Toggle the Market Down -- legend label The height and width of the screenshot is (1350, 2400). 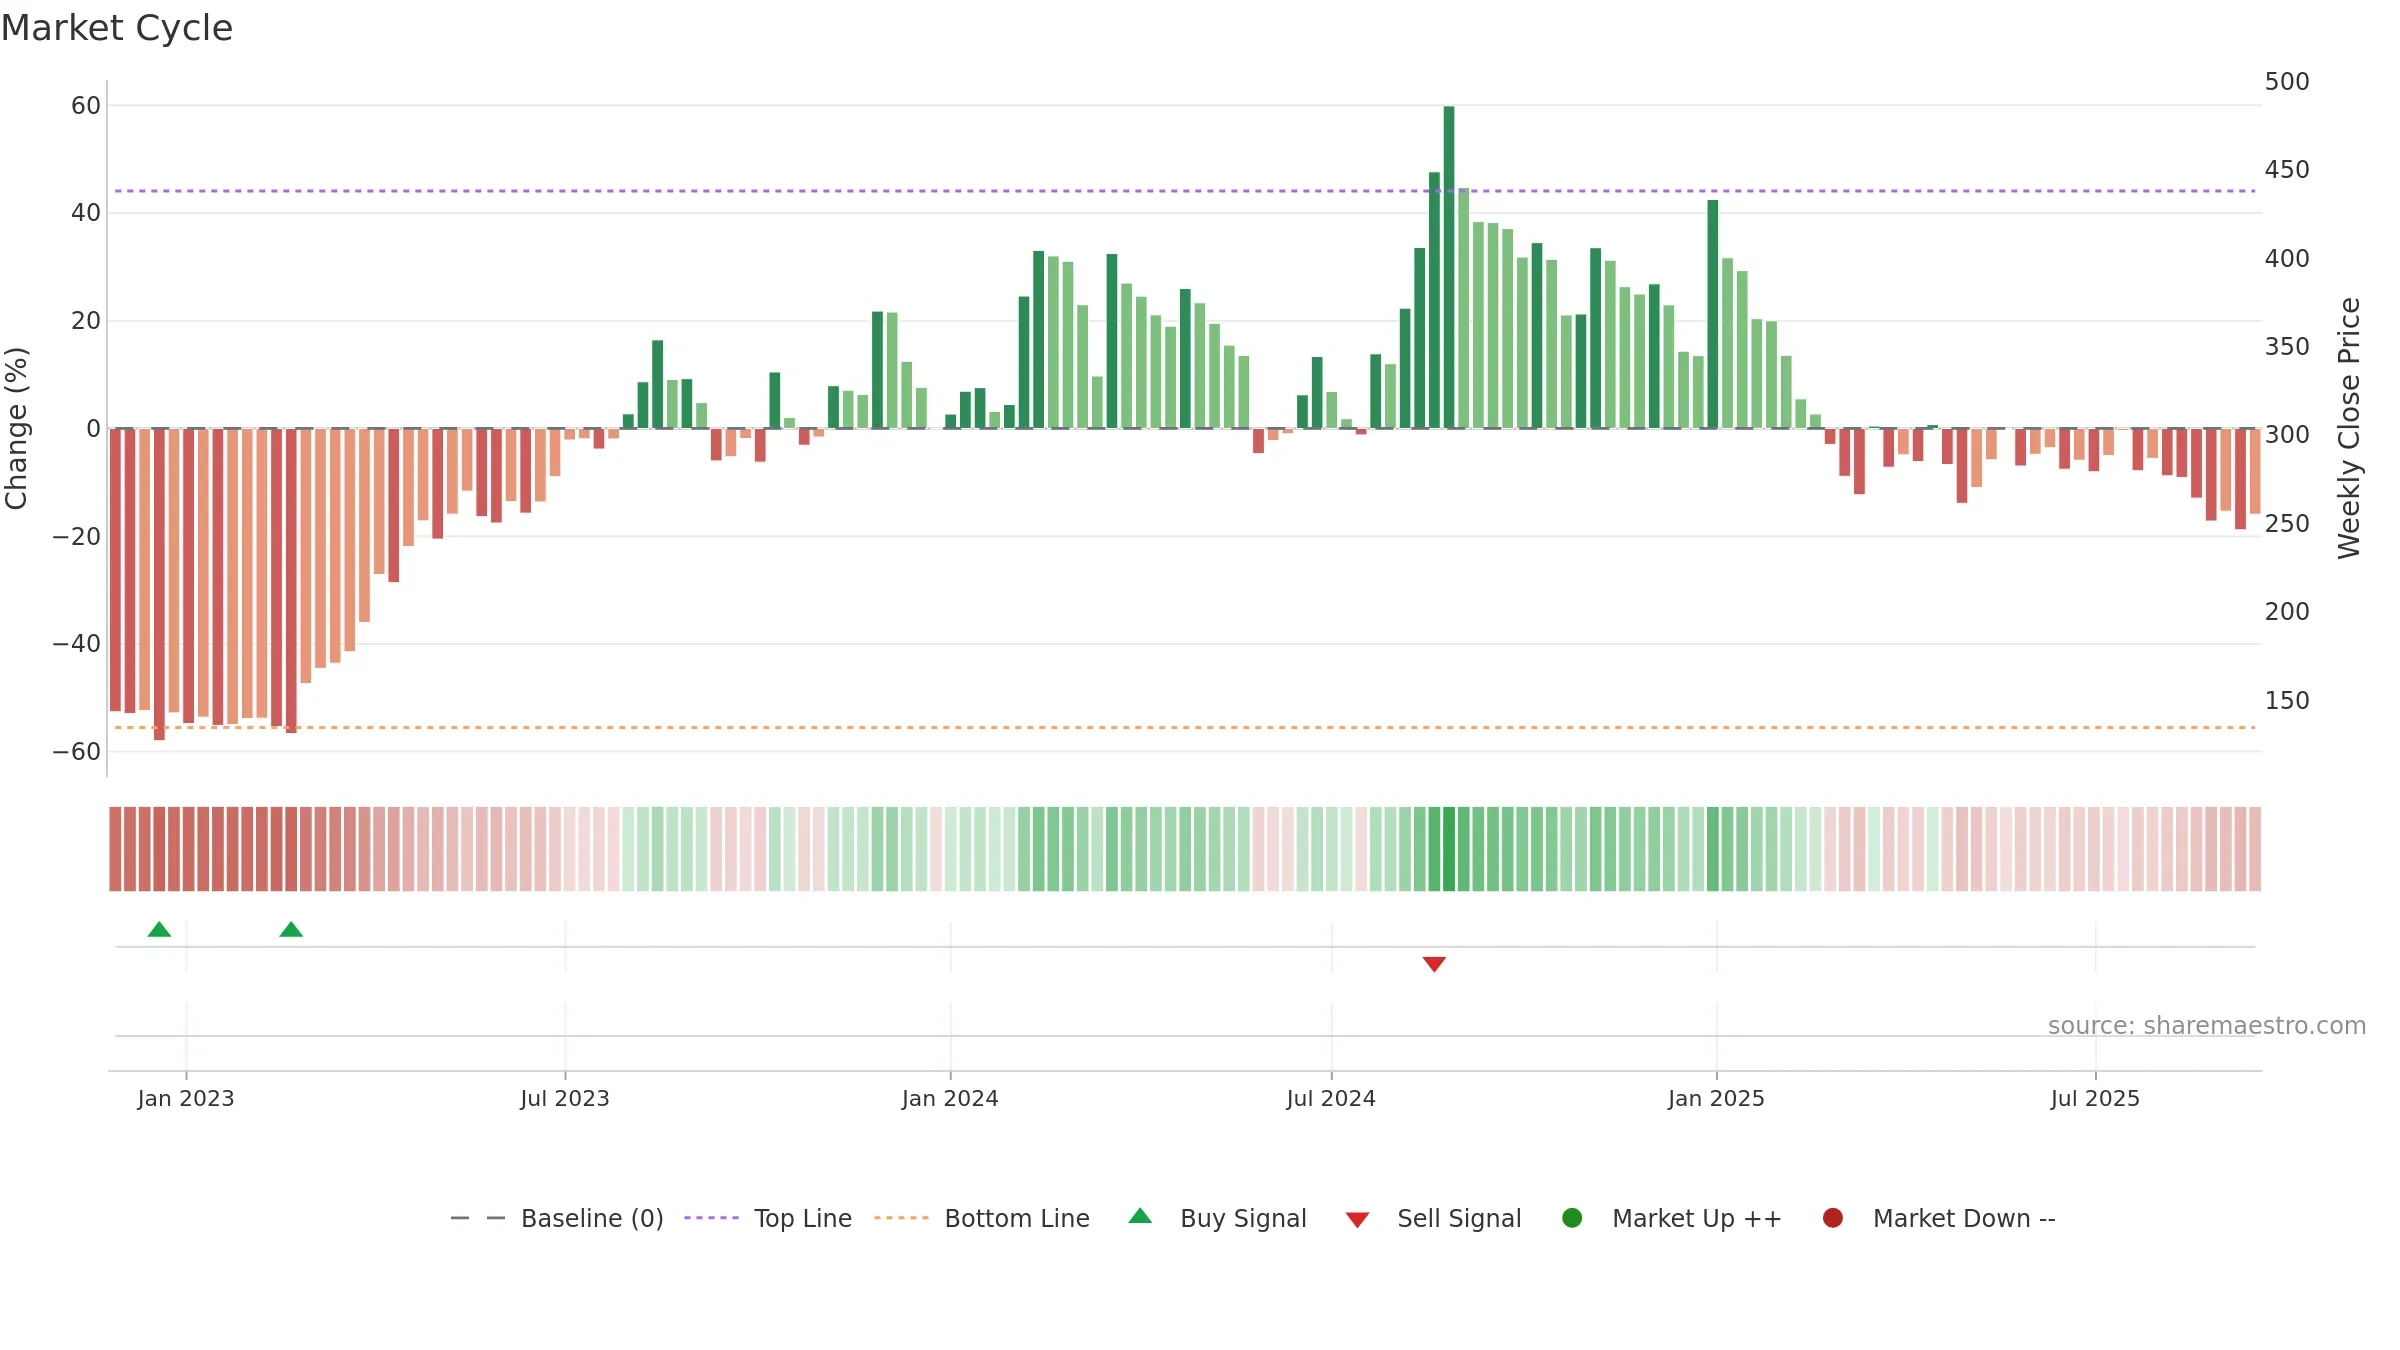pyautogui.click(x=1964, y=1218)
